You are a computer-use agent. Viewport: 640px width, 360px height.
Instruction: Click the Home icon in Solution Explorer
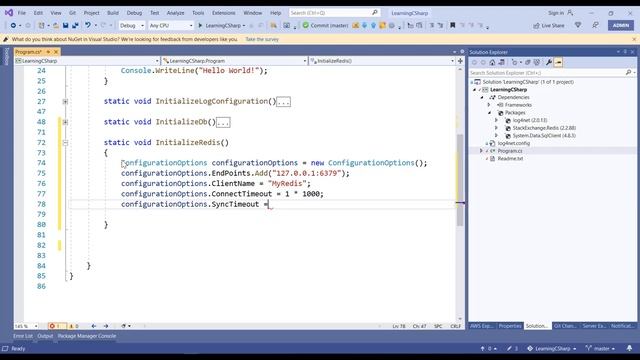pos(492,62)
